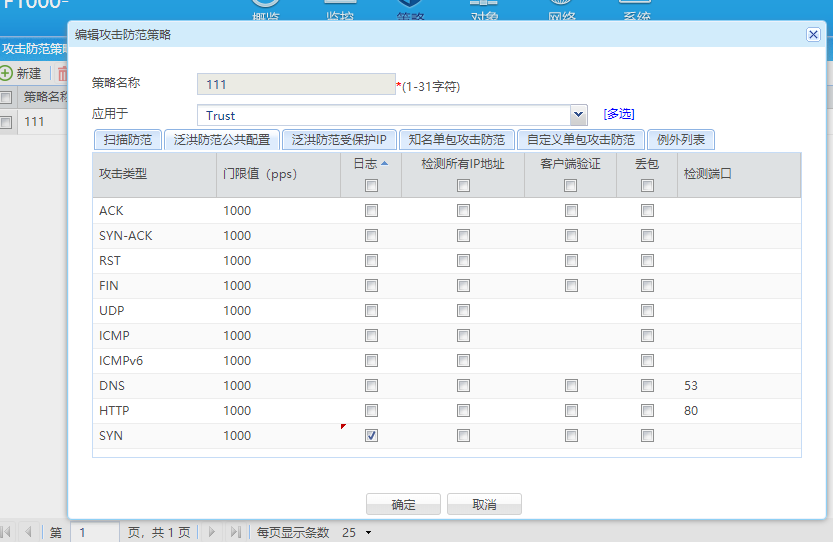Click the 确定 button
Image resolution: width=833 pixels, height=542 pixels.
(x=403, y=504)
